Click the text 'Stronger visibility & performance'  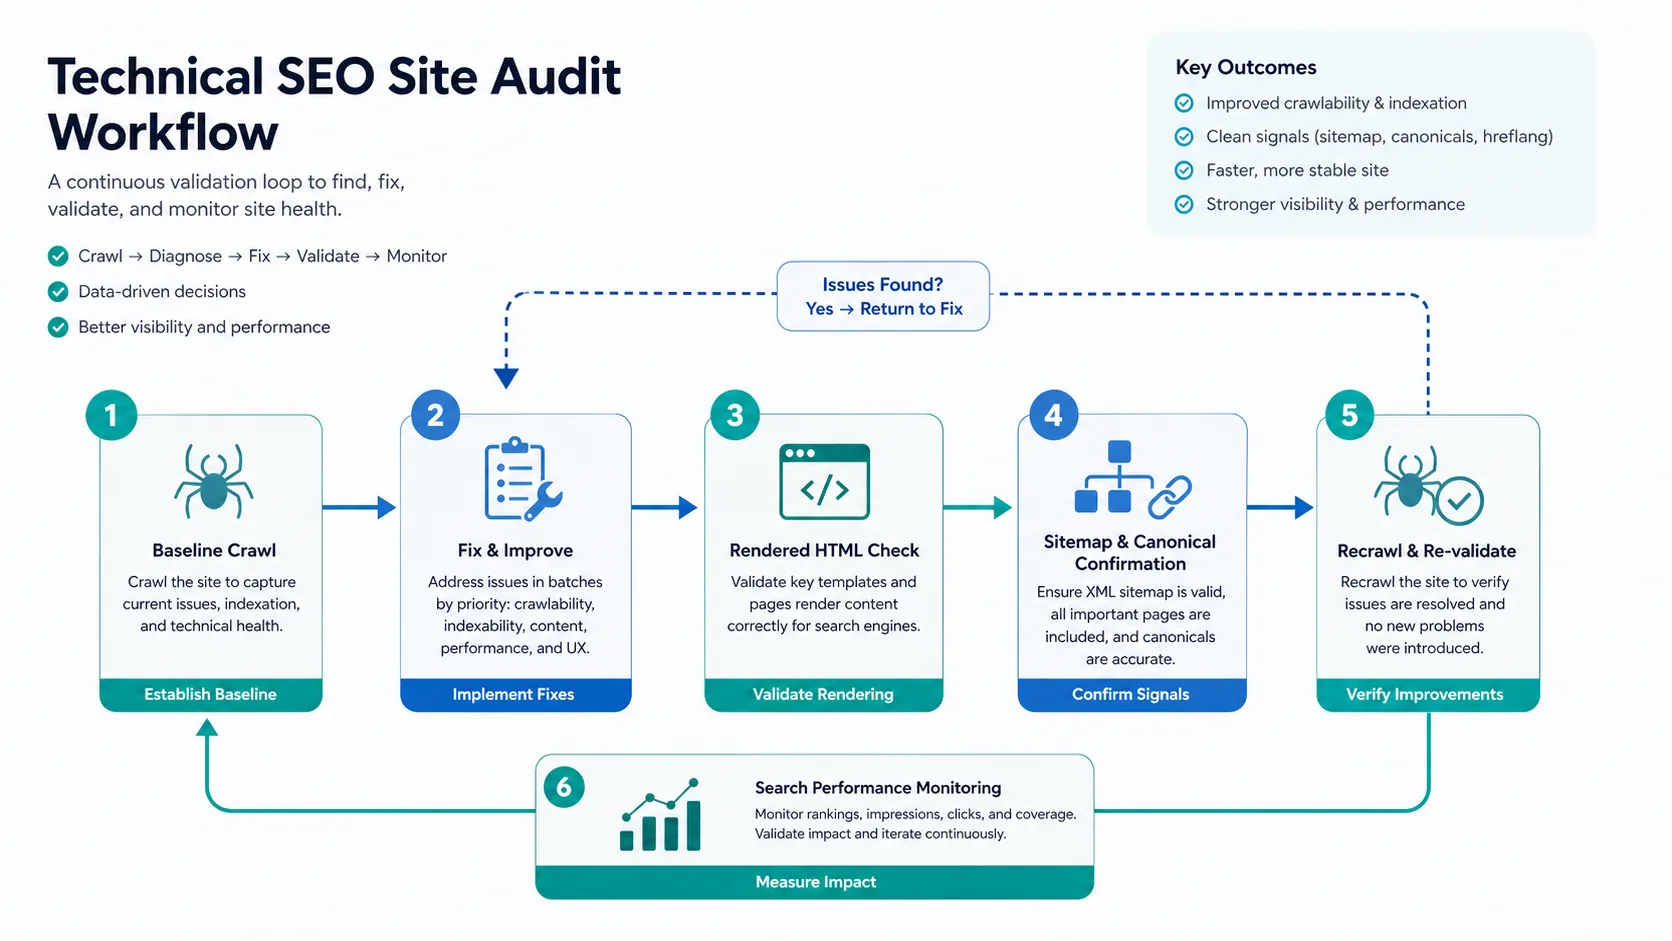tap(1335, 204)
